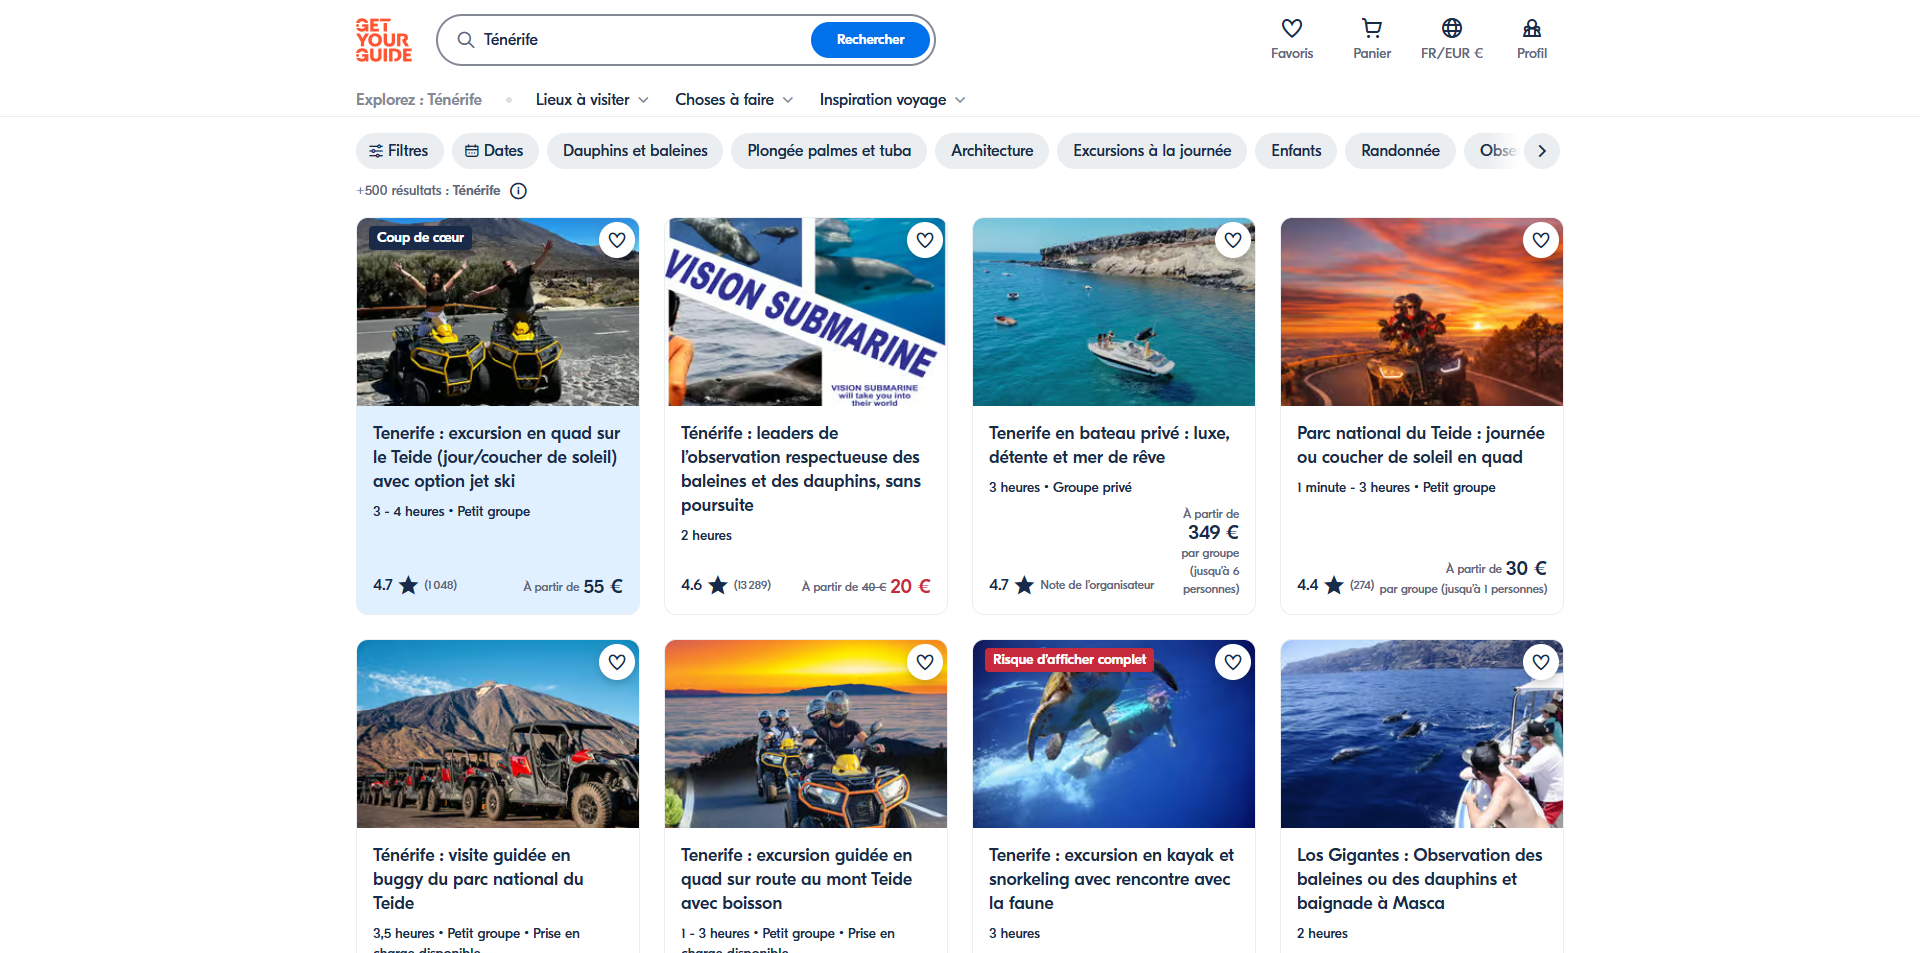Click the GetYourGuide logo

pos(384,40)
